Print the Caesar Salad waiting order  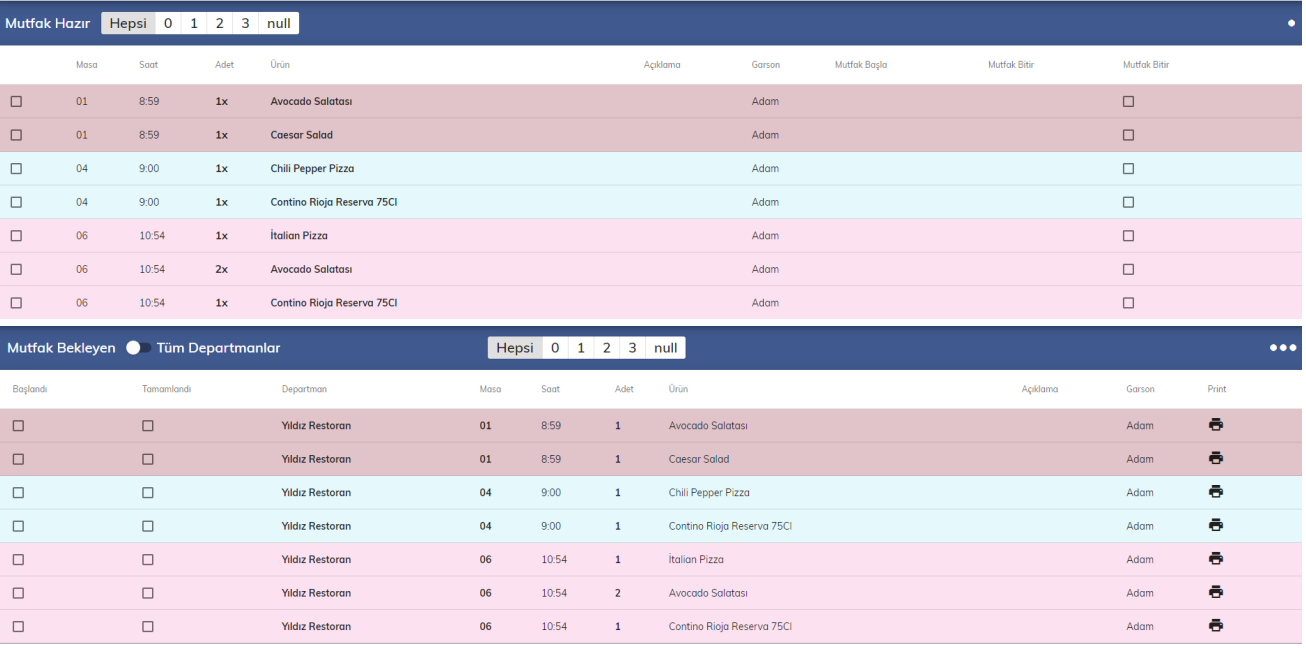[x=1215, y=459]
